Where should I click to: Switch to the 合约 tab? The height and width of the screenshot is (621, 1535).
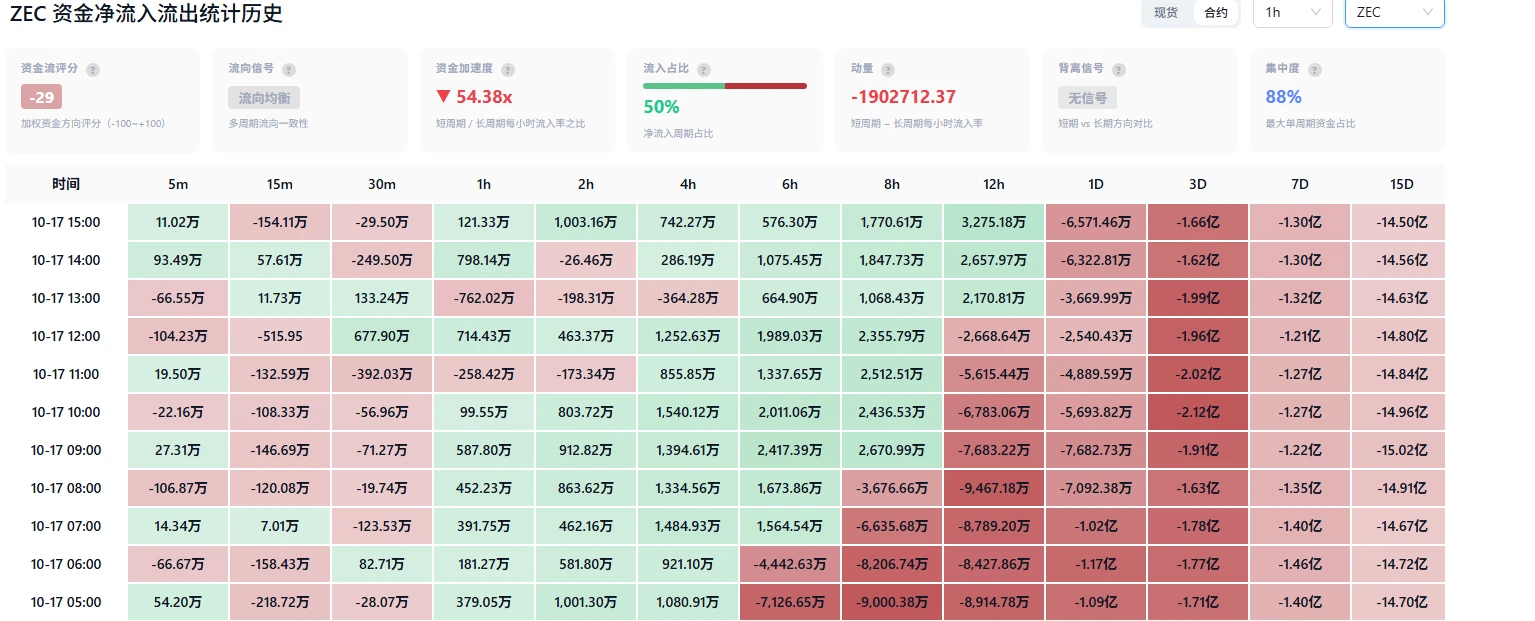pyautogui.click(x=1215, y=13)
